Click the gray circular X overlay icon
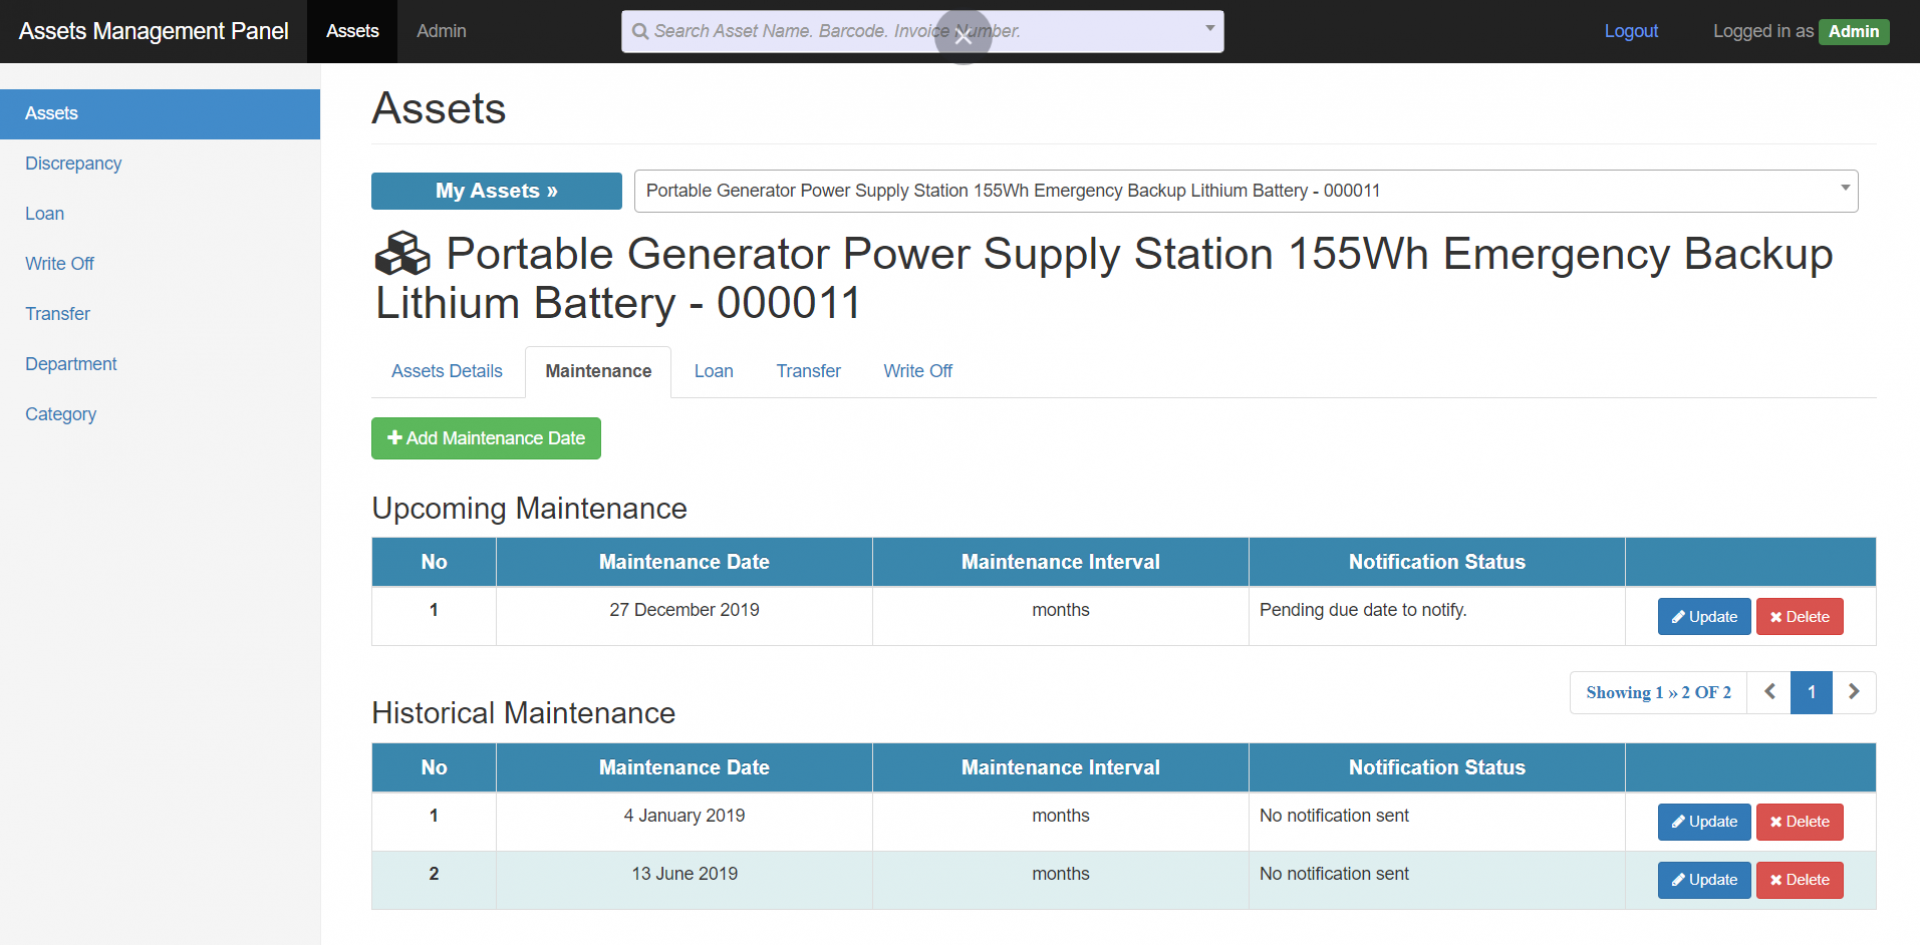Screen dimensions: 1920x945 point(962,37)
